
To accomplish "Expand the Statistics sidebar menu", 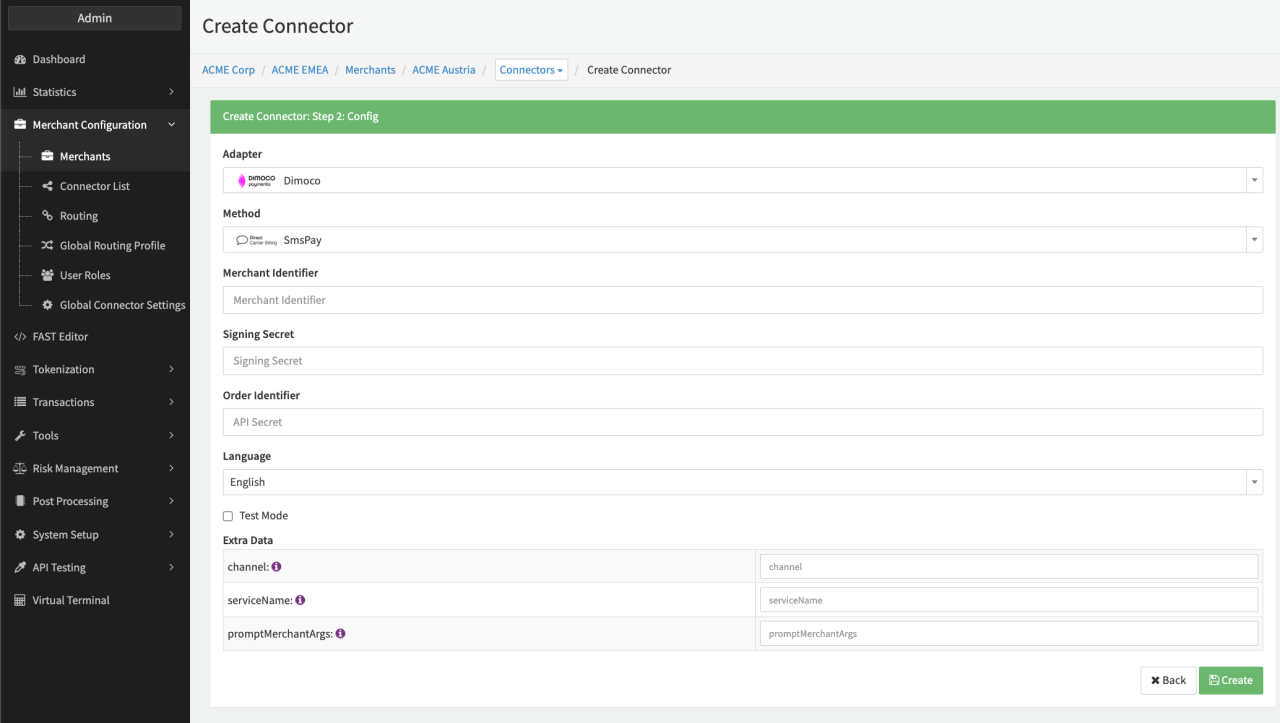I will point(94,92).
